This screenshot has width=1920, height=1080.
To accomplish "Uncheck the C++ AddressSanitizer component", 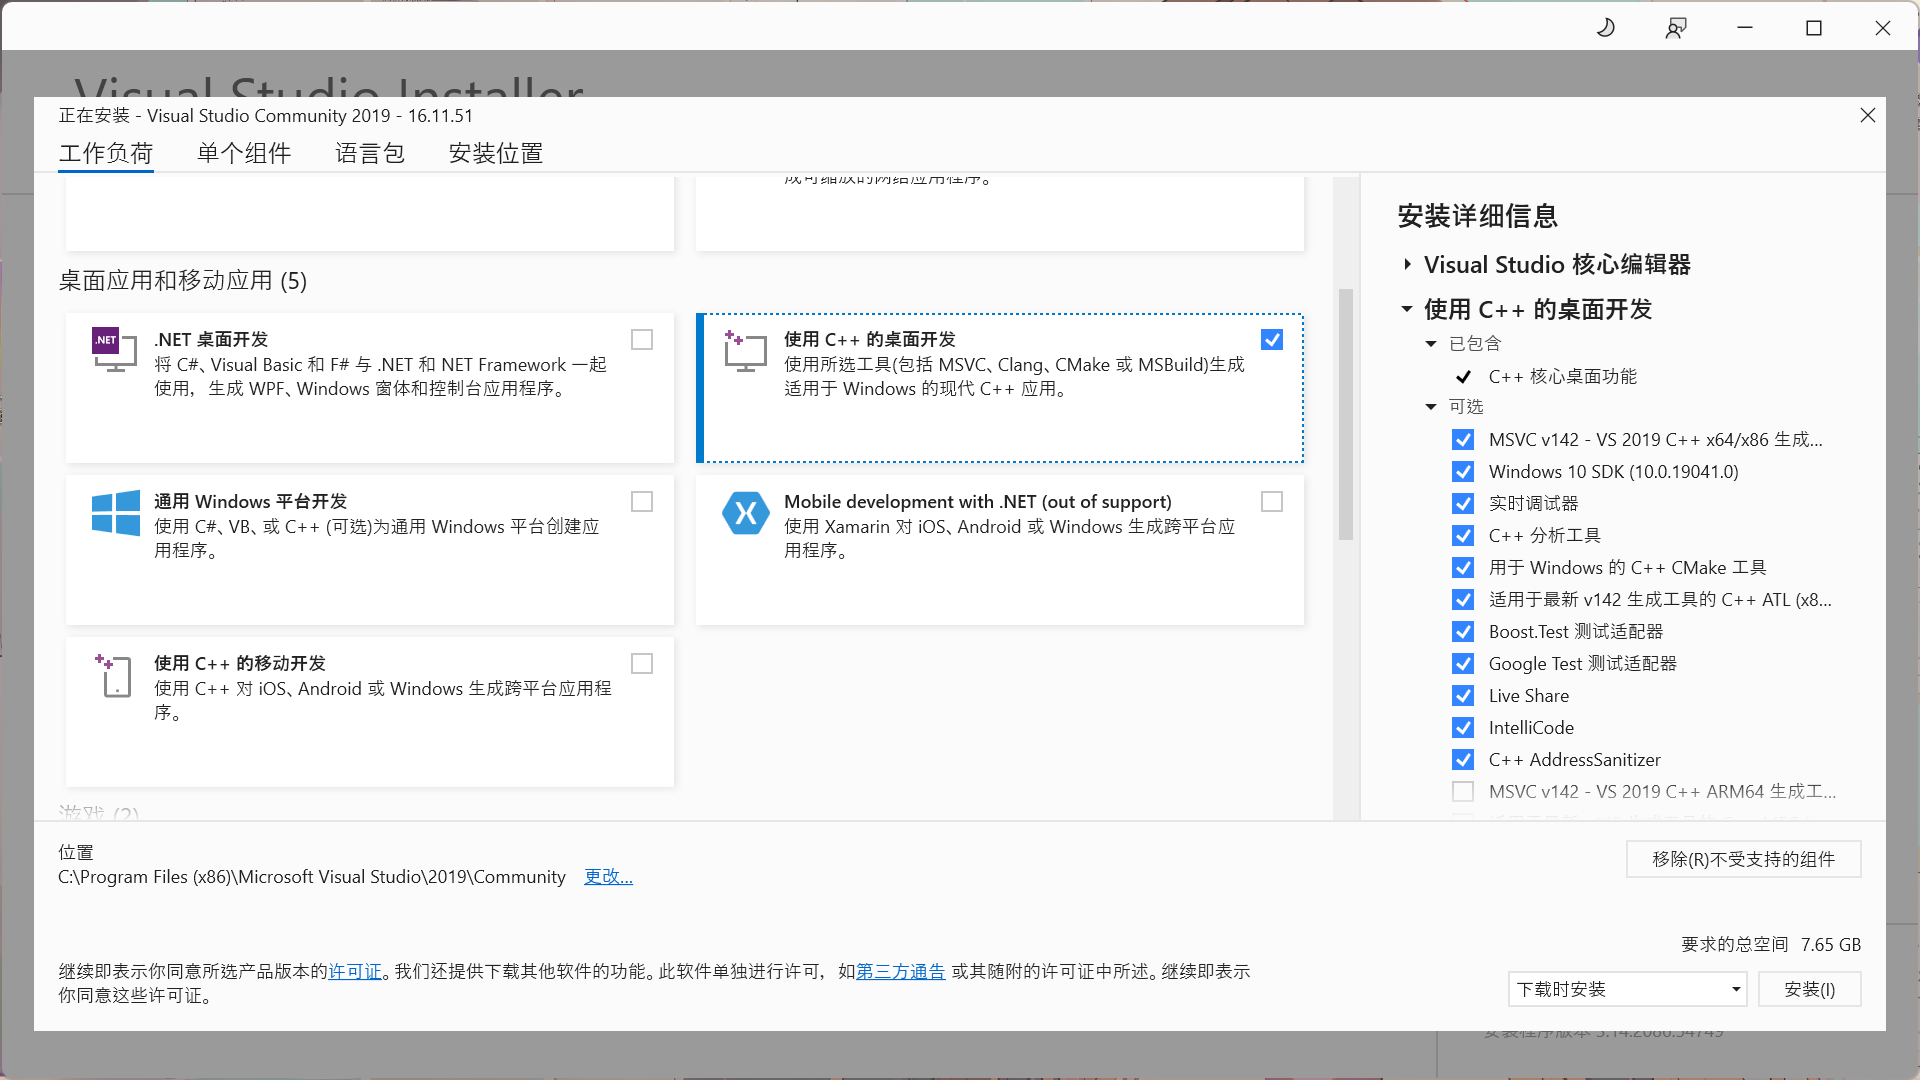I will 1463,759.
